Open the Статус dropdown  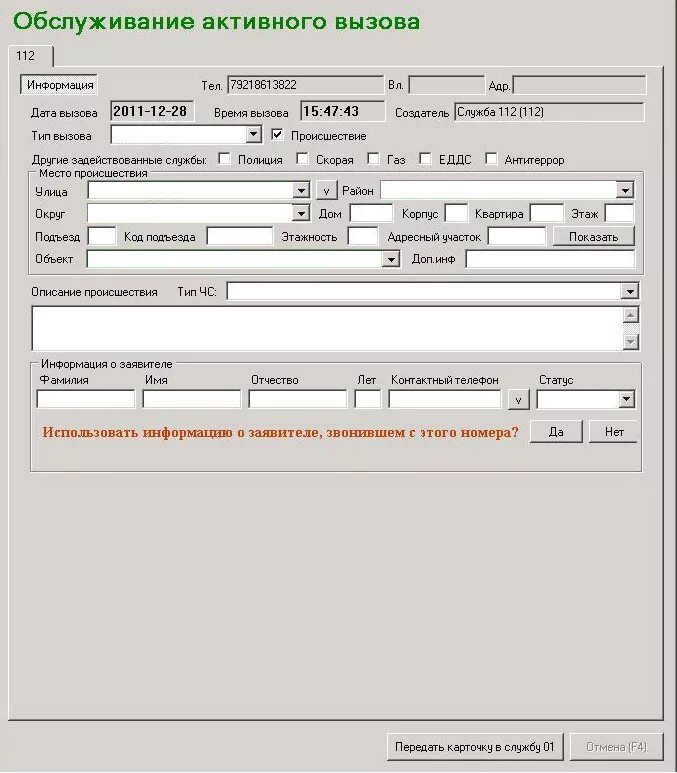(626, 399)
